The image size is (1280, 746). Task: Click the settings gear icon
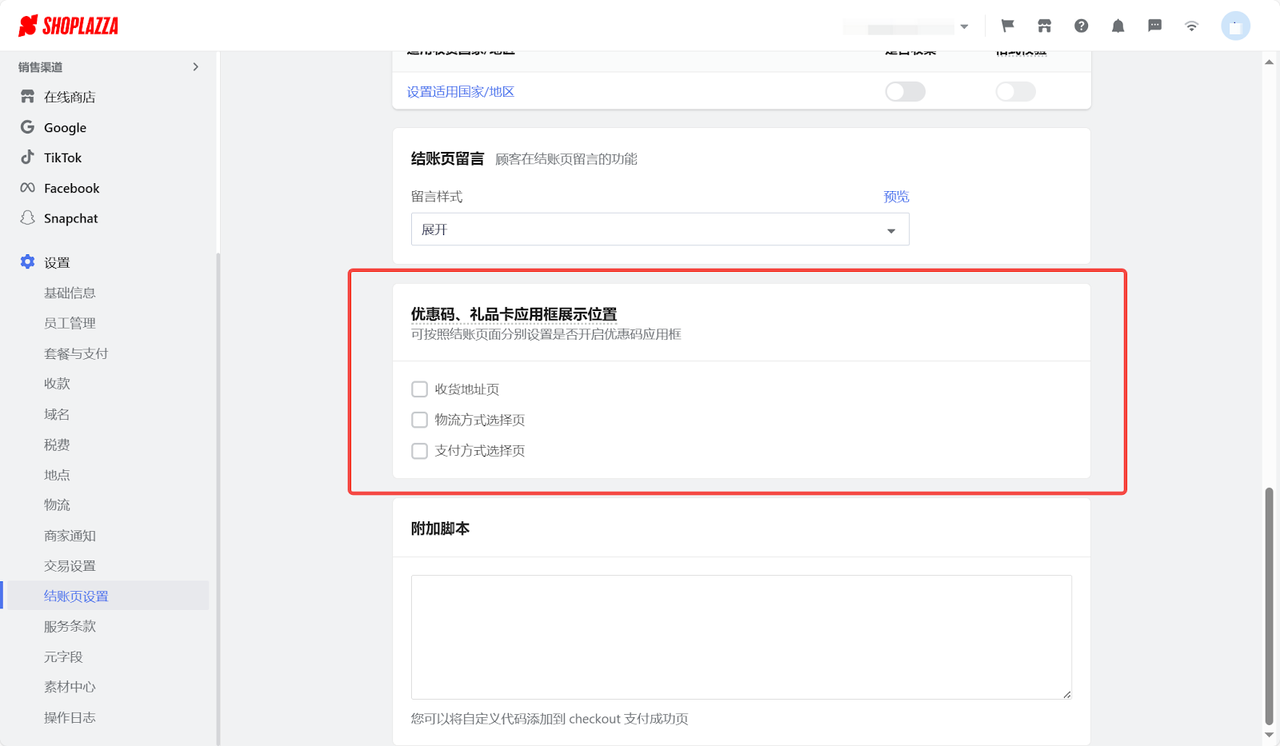point(26,261)
